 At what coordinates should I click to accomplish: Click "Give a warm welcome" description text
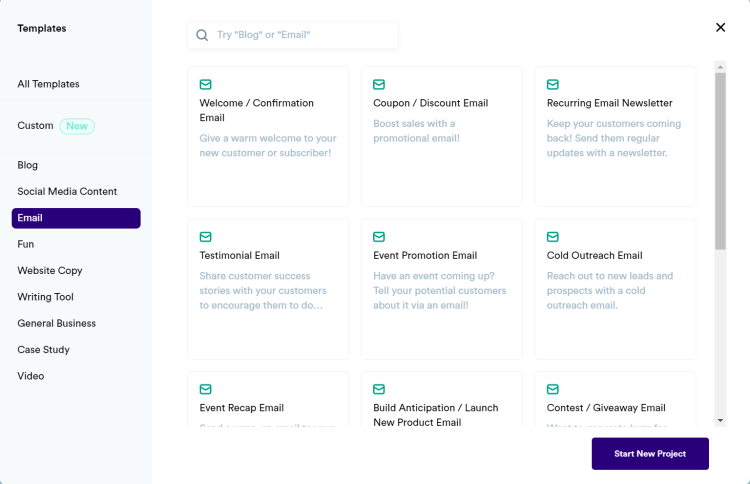click(268, 145)
